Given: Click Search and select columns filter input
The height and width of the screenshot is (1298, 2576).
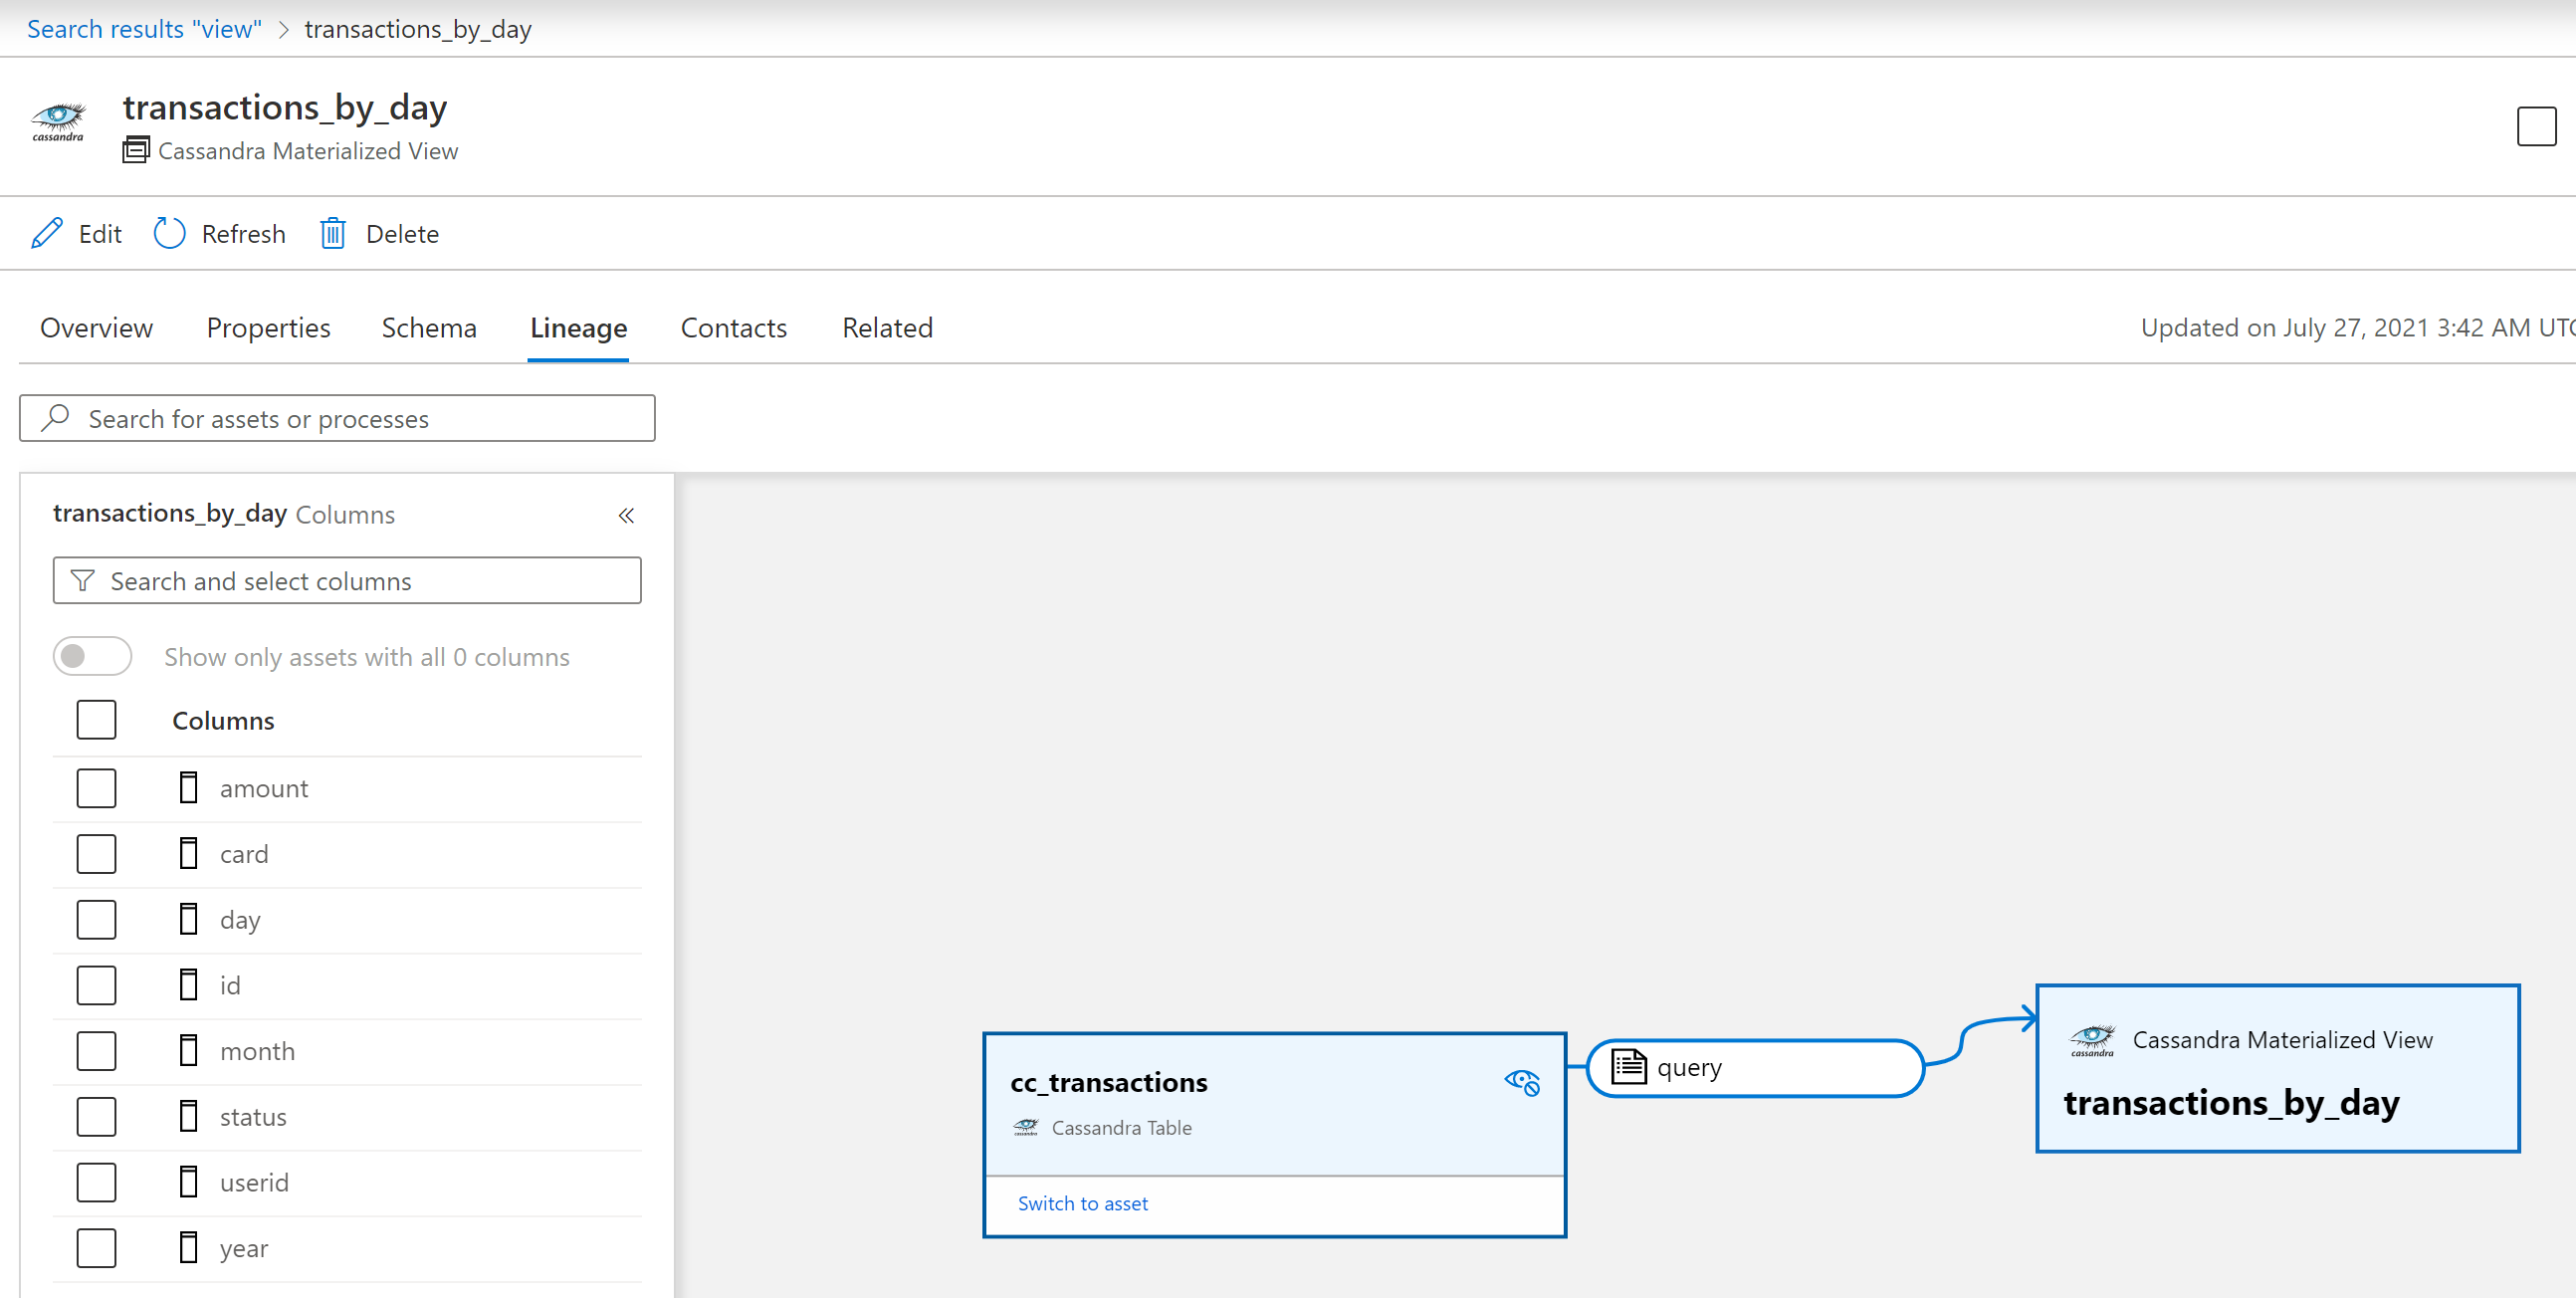Looking at the screenshot, I should click(x=347, y=579).
